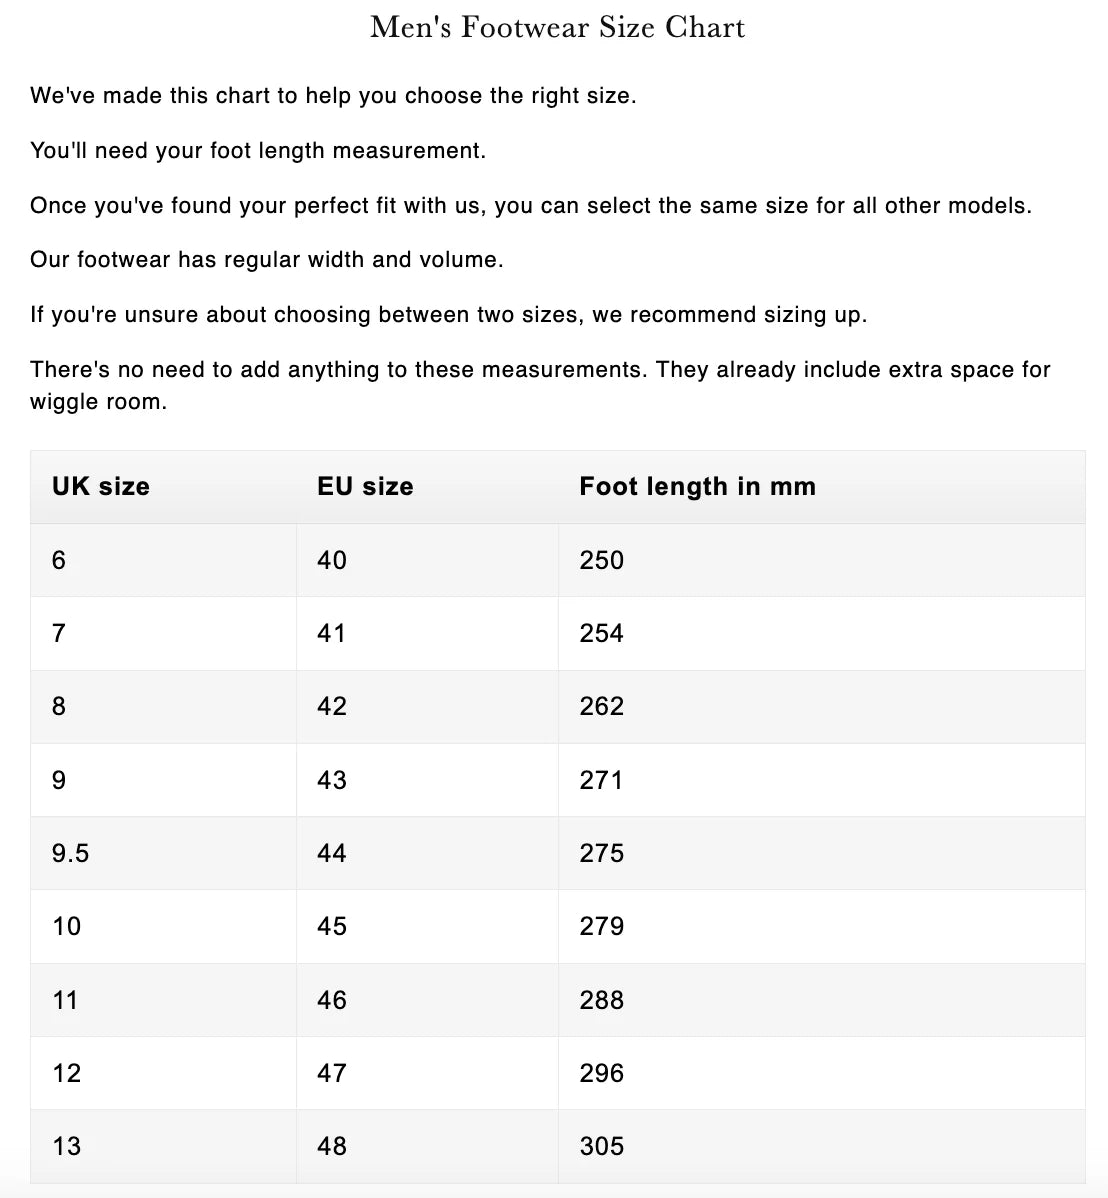This screenshot has height=1198, width=1108.
Task: Click the 296 foot length cell
Action: [601, 1073]
